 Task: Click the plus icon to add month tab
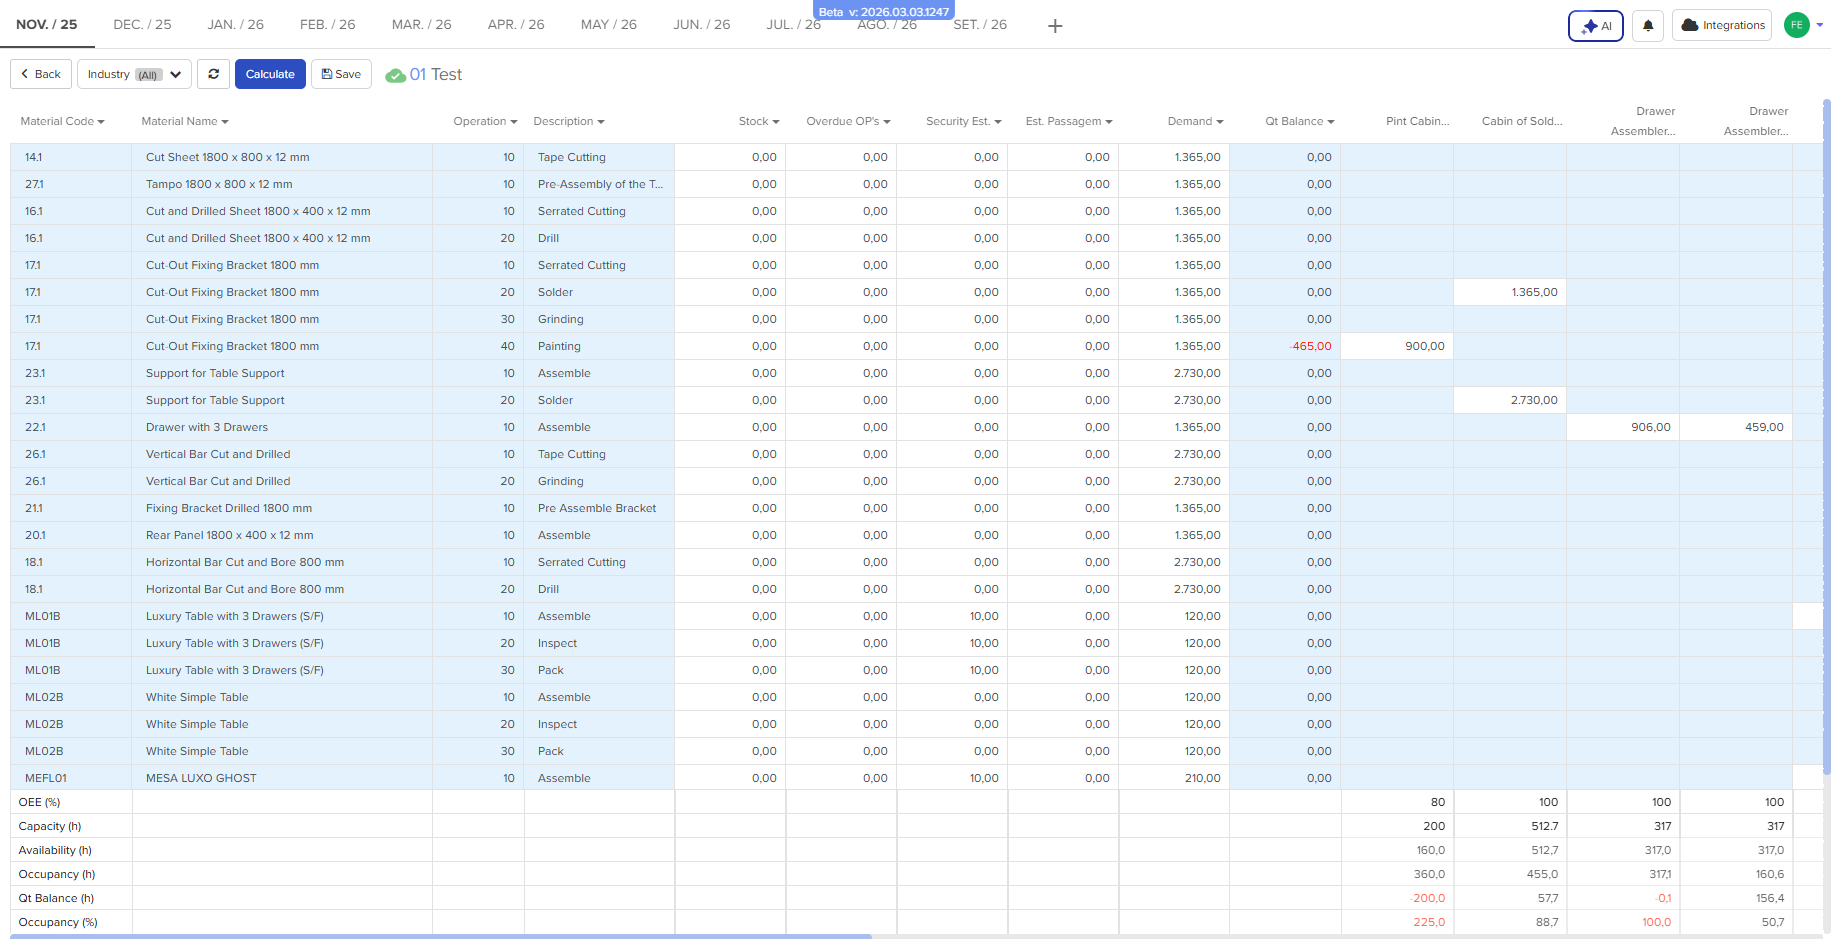coord(1055,26)
